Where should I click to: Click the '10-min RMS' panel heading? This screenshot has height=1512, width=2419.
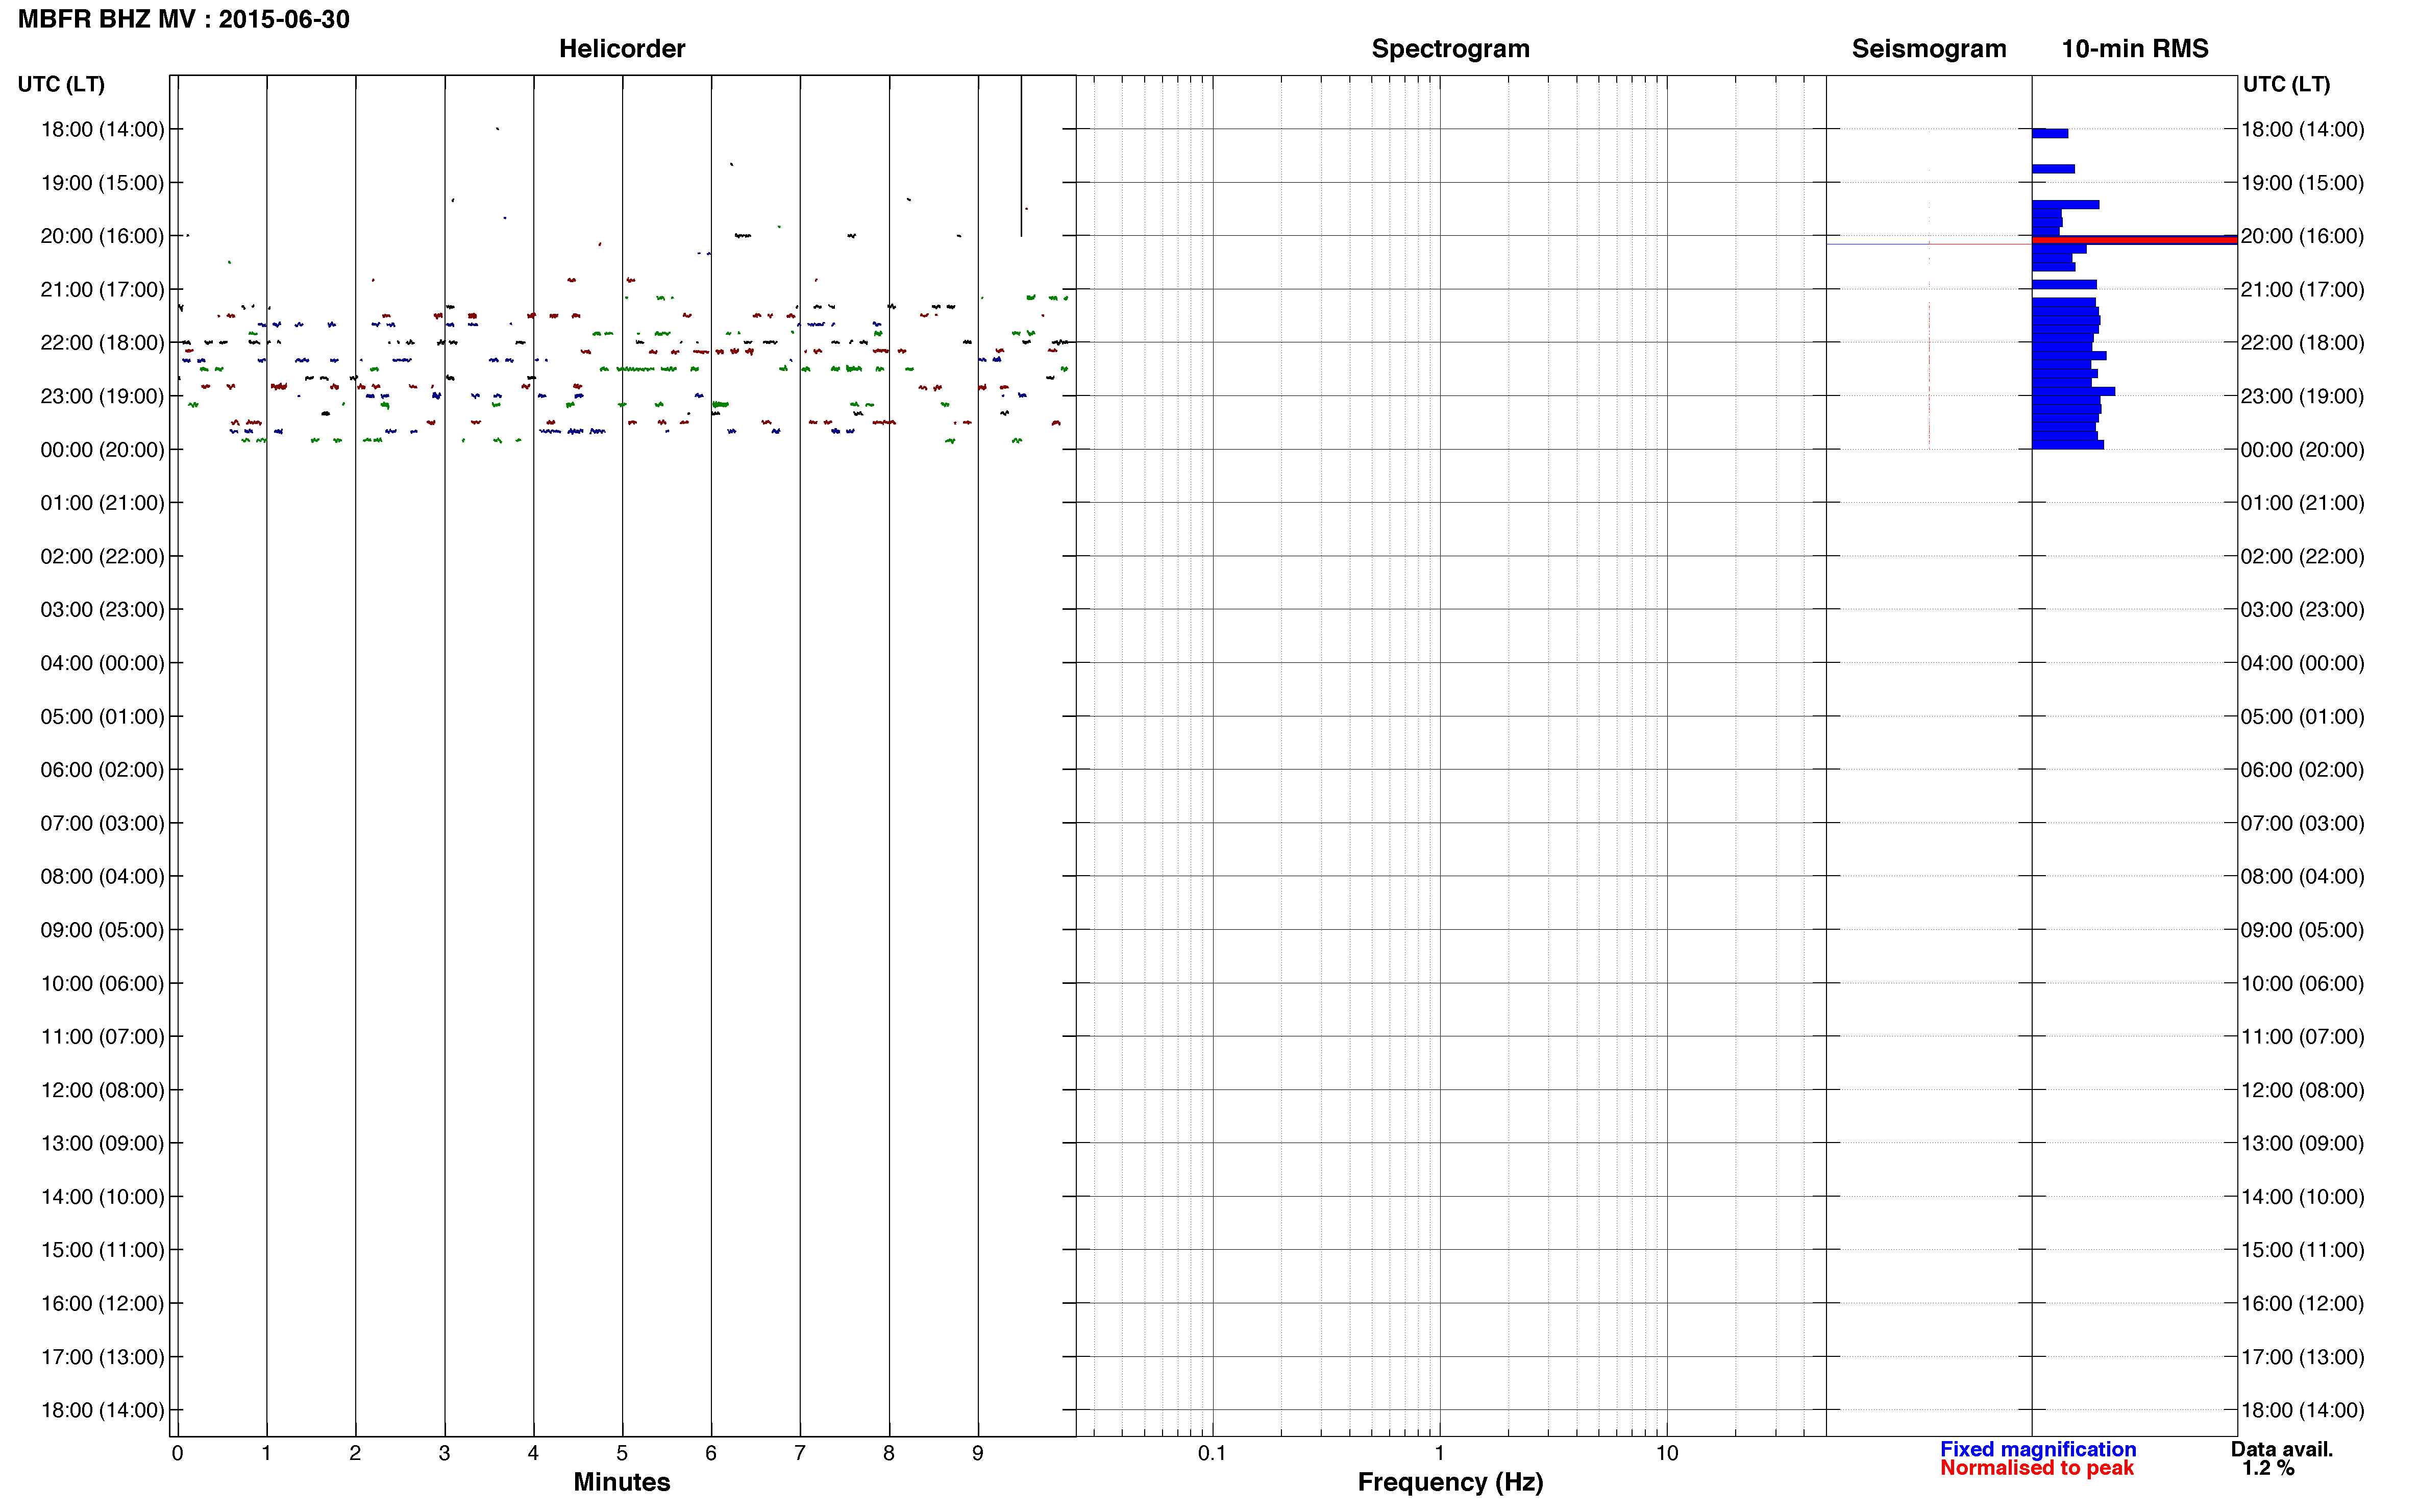coord(2135,49)
